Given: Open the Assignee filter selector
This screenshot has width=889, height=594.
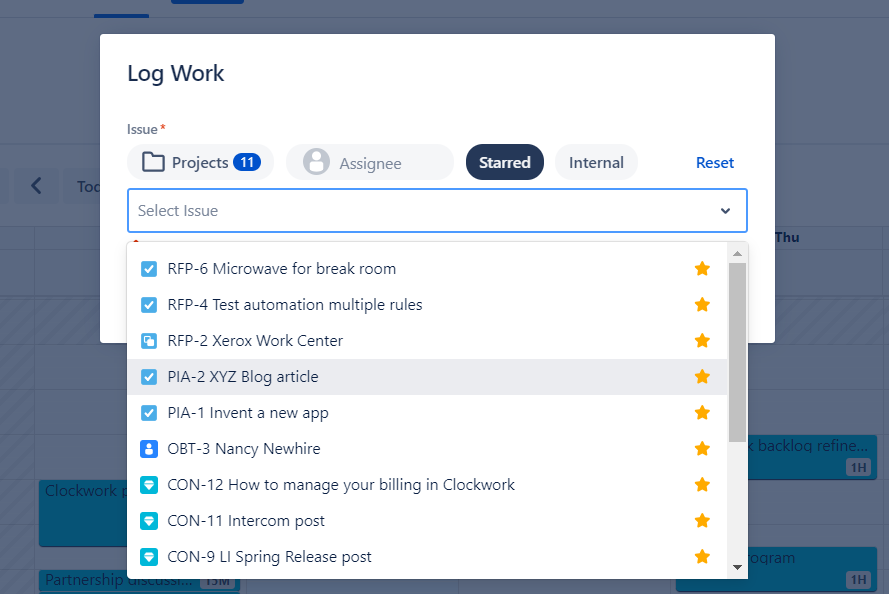Looking at the screenshot, I should 369,163.
